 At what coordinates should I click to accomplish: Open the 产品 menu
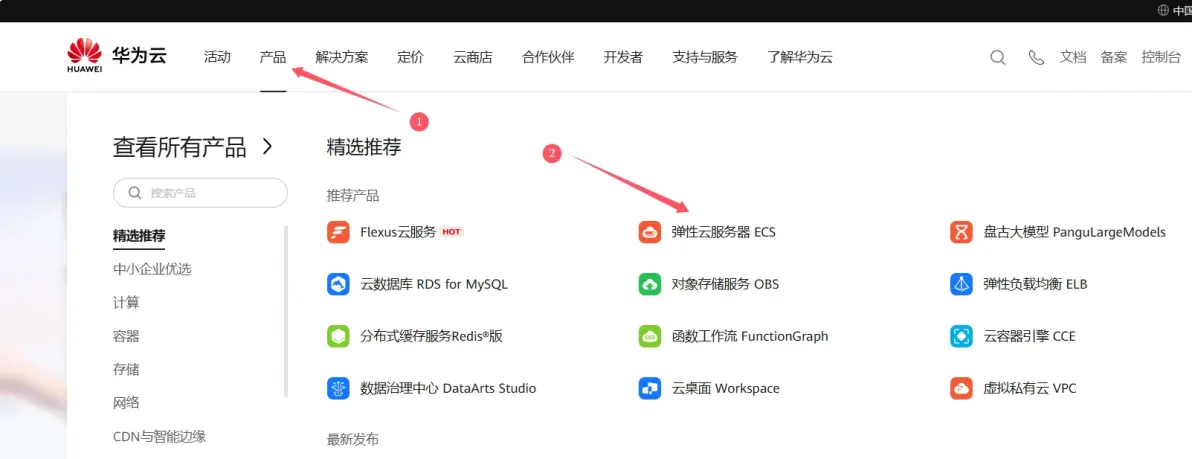pyautogui.click(x=273, y=57)
